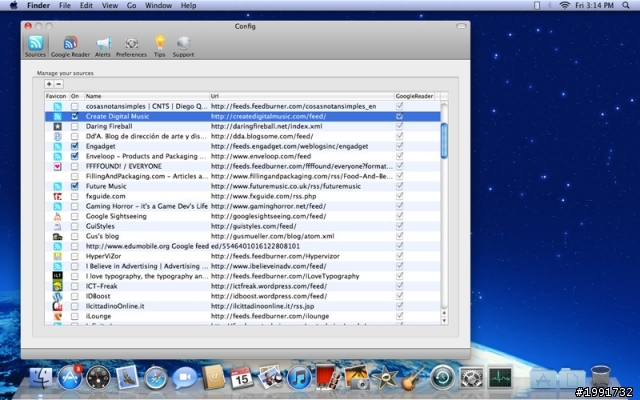Enable the fxguide.com source checkbox
This screenshot has height=400, width=640.
(74, 196)
